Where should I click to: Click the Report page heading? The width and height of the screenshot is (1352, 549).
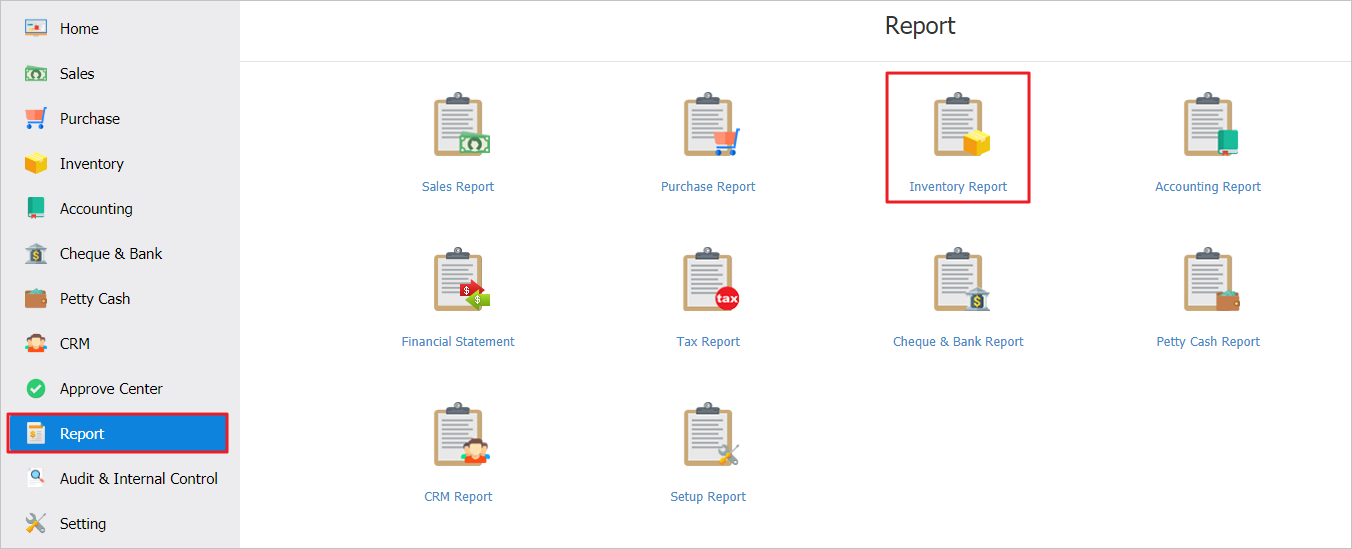pyautogui.click(x=920, y=26)
